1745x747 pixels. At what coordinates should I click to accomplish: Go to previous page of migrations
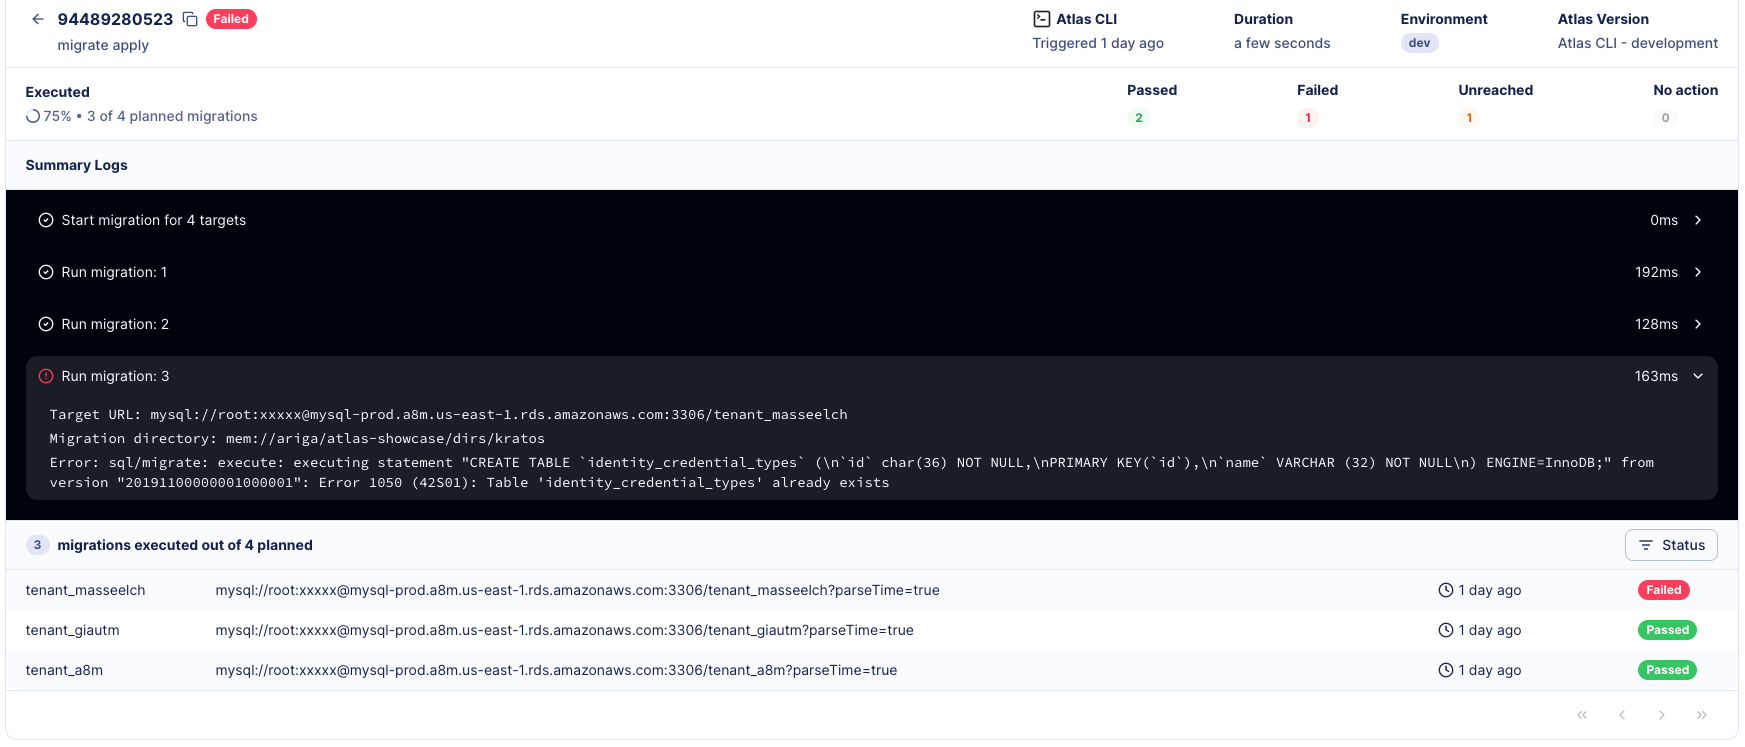tap(1622, 715)
